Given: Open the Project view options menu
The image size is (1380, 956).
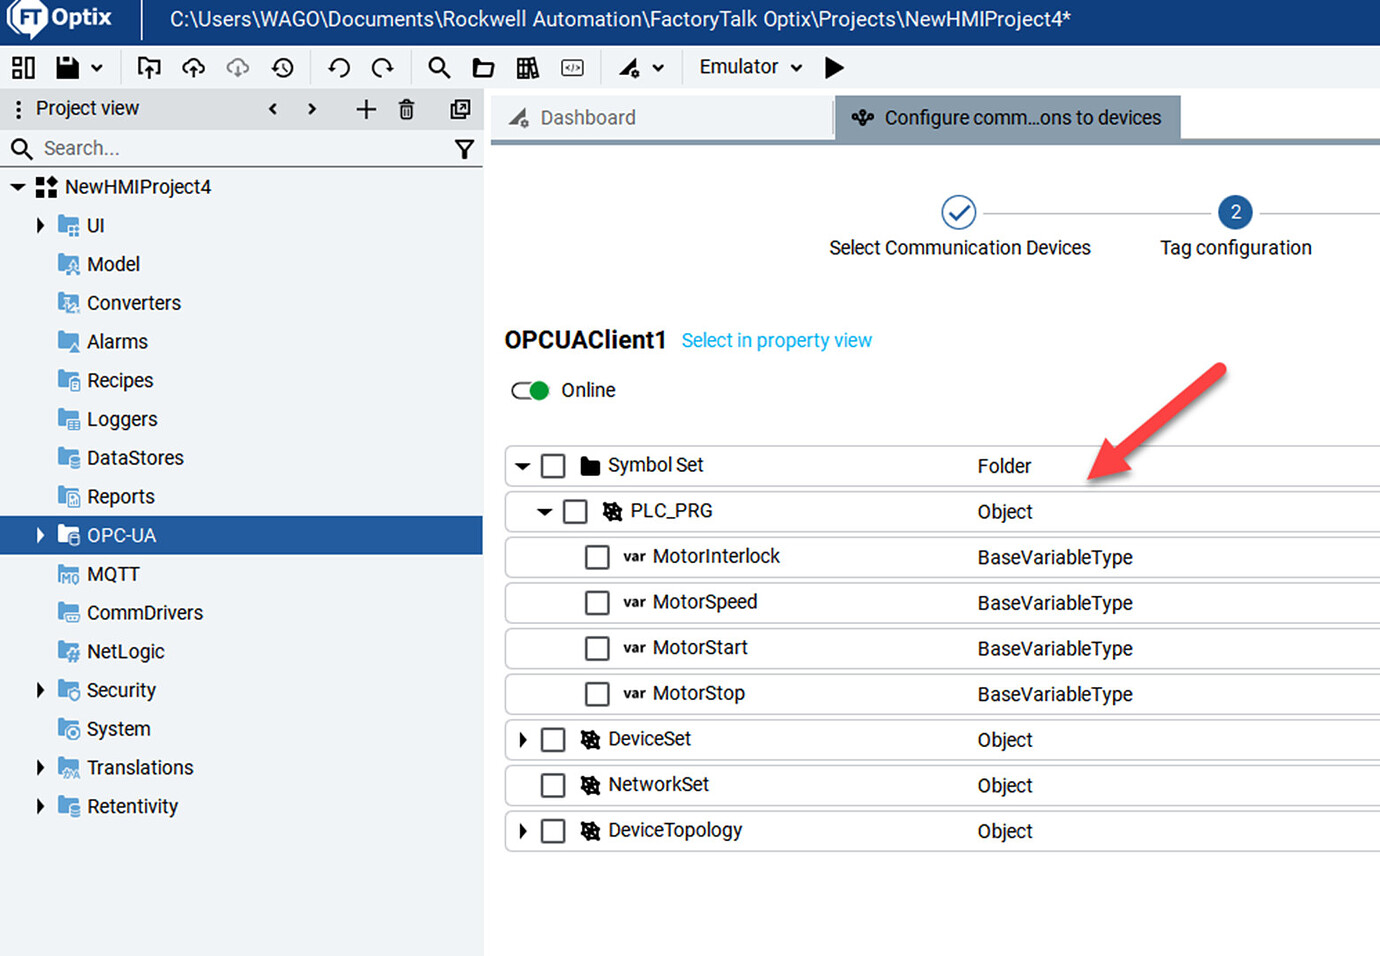Looking at the screenshot, I should click(x=17, y=108).
